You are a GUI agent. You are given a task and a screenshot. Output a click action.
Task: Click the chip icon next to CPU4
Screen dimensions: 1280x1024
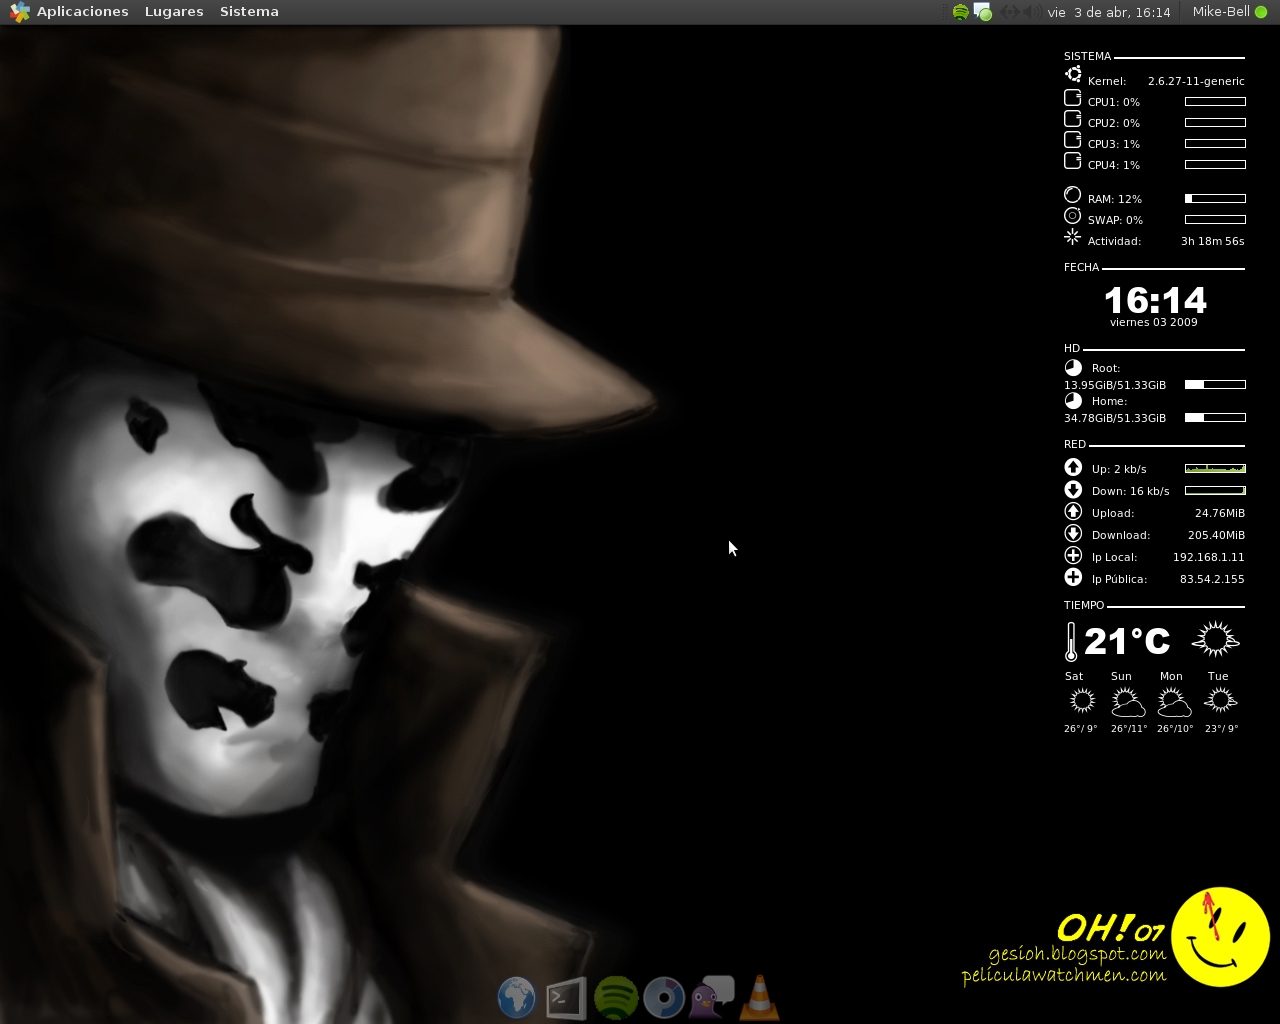[1073, 161]
